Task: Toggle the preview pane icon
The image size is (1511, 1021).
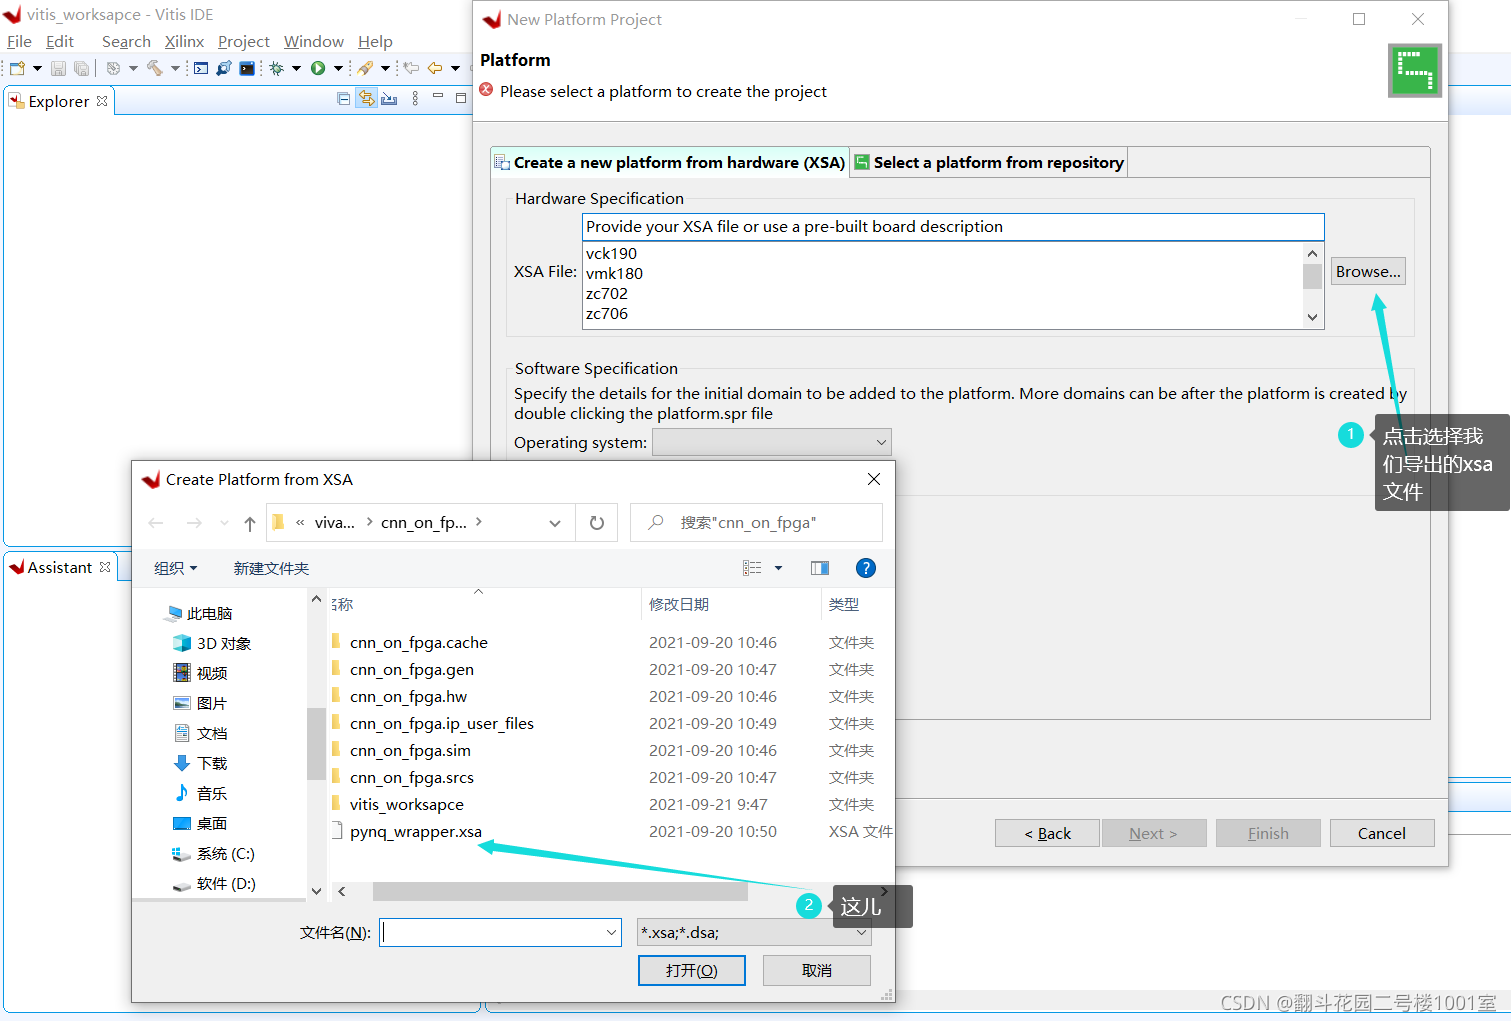Action: coord(820,568)
